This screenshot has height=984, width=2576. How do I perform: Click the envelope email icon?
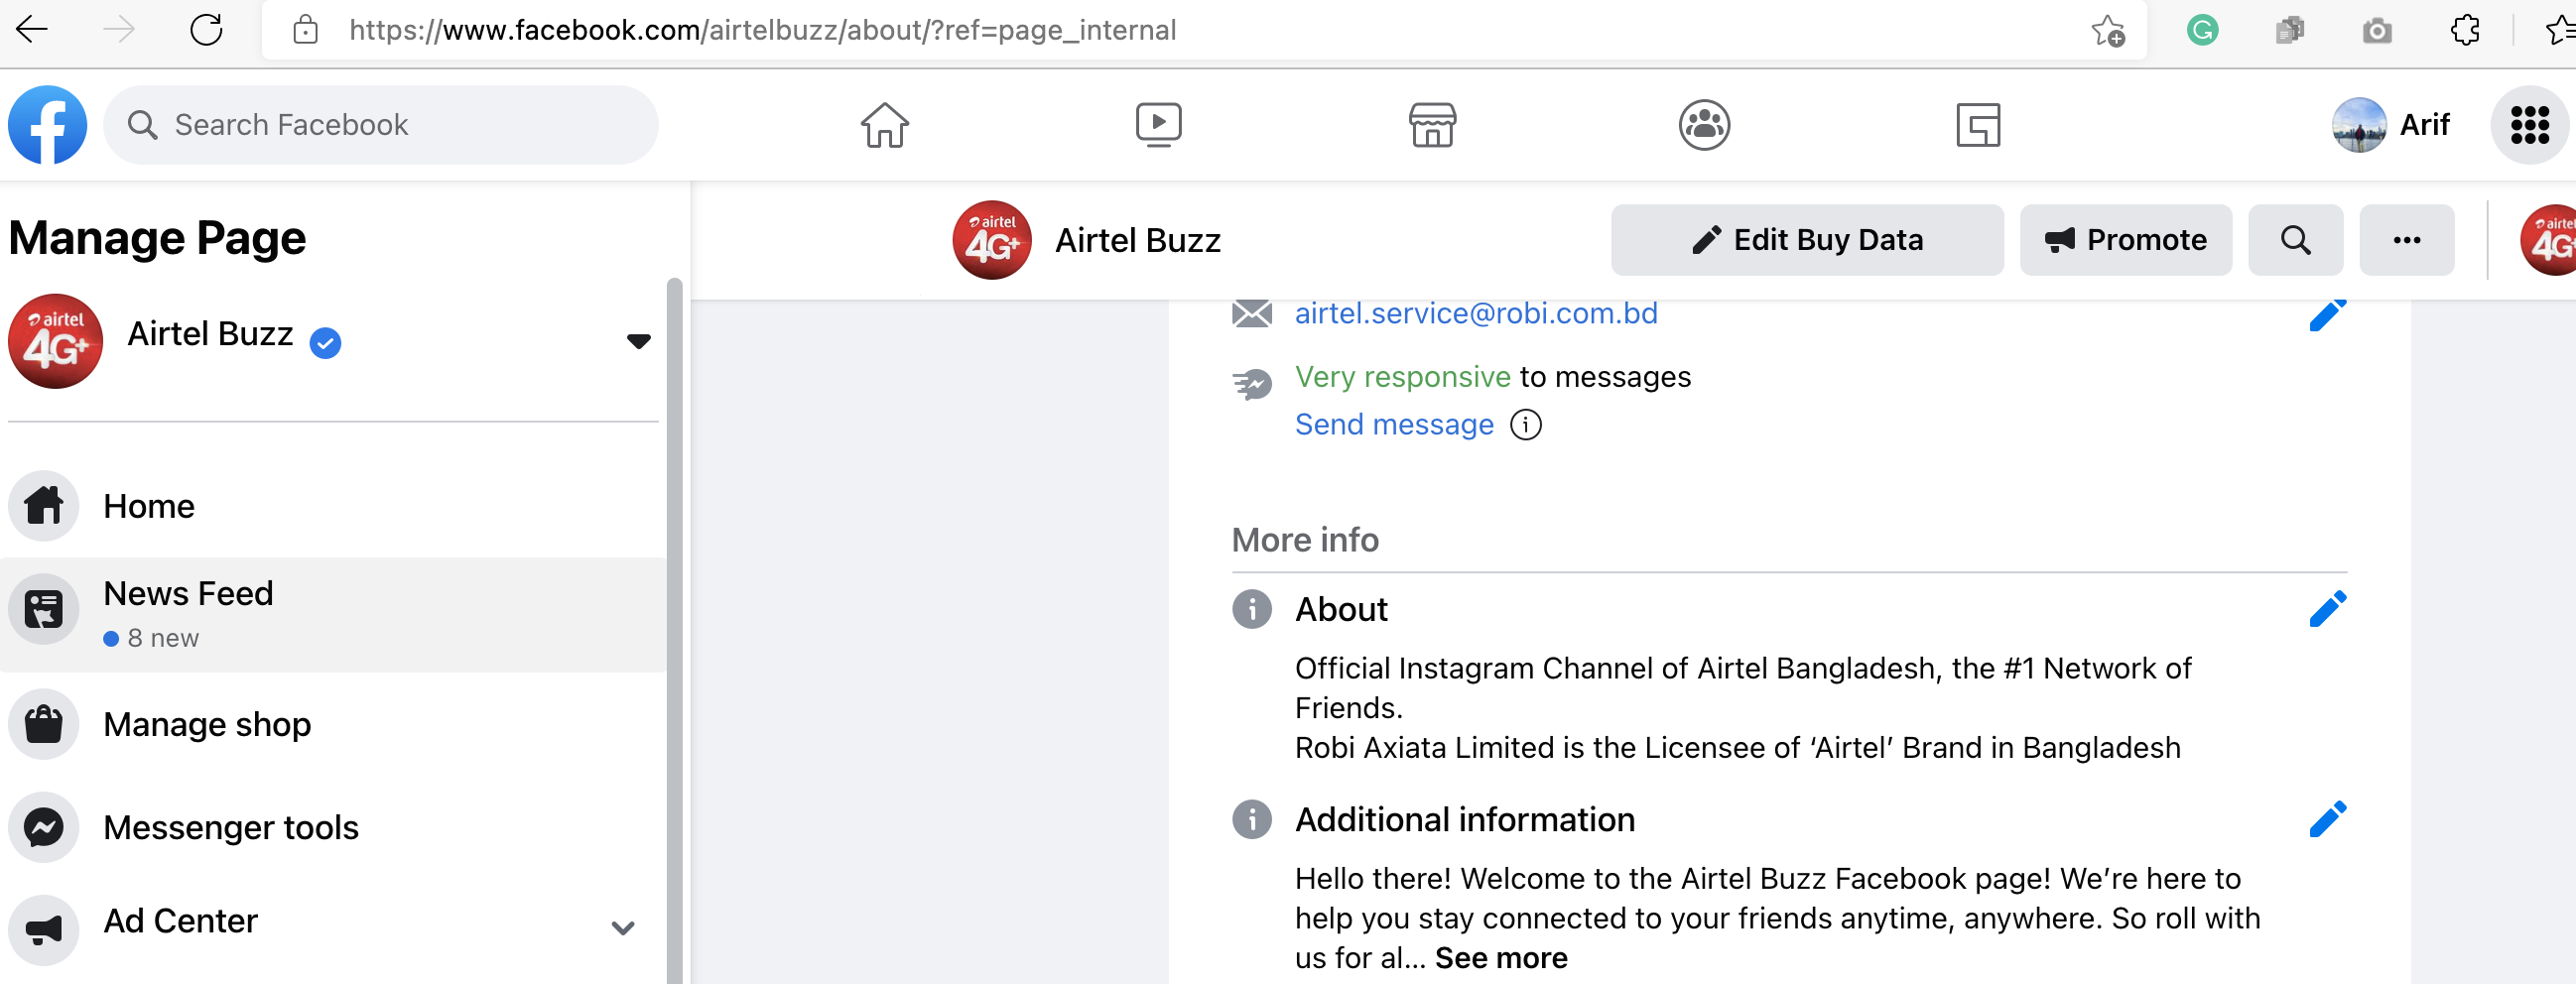click(x=1251, y=314)
